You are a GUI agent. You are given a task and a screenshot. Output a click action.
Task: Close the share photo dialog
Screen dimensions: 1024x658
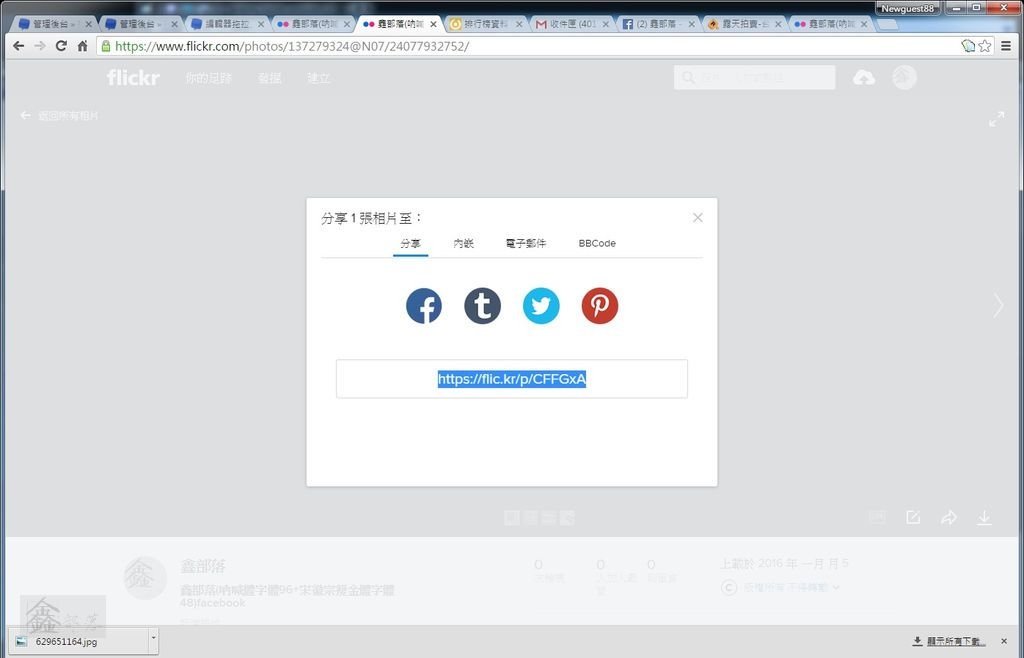[697, 217]
